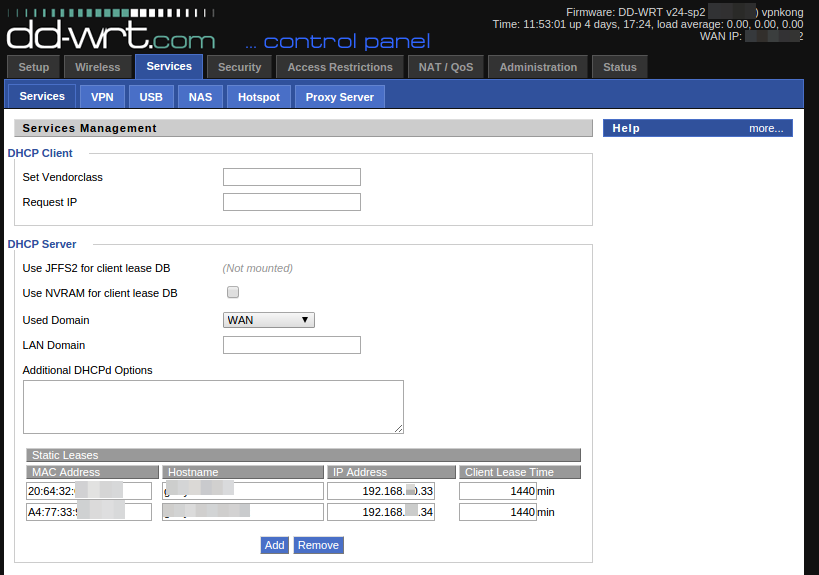The height and width of the screenshot is (575, 819).
Task: Edit hostname for the 20:64:32 lease
Action: coord(243,491)
